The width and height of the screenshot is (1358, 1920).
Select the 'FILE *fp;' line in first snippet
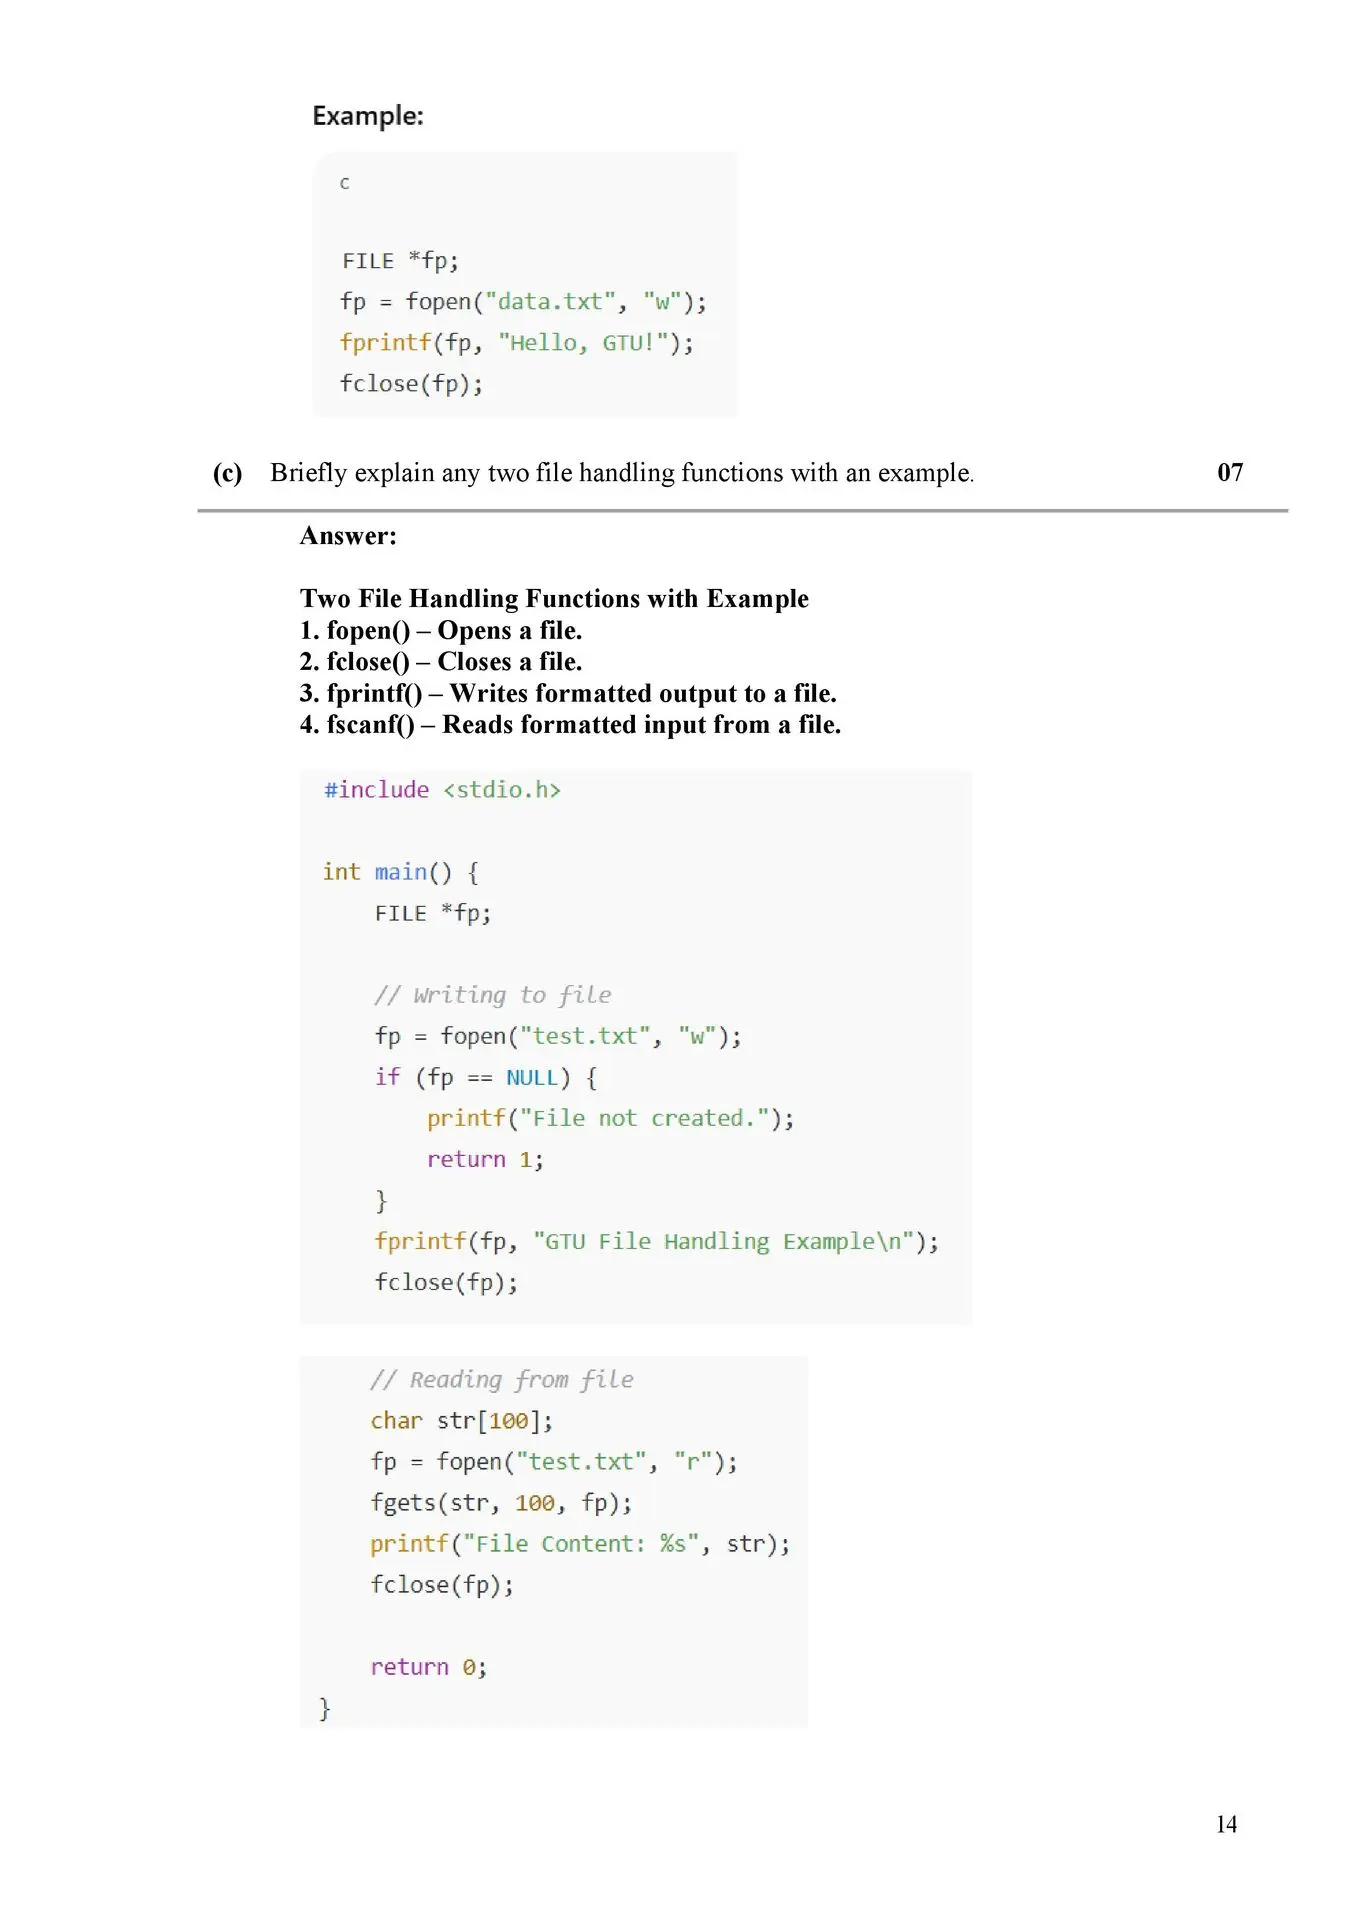(x=400, y=261)
